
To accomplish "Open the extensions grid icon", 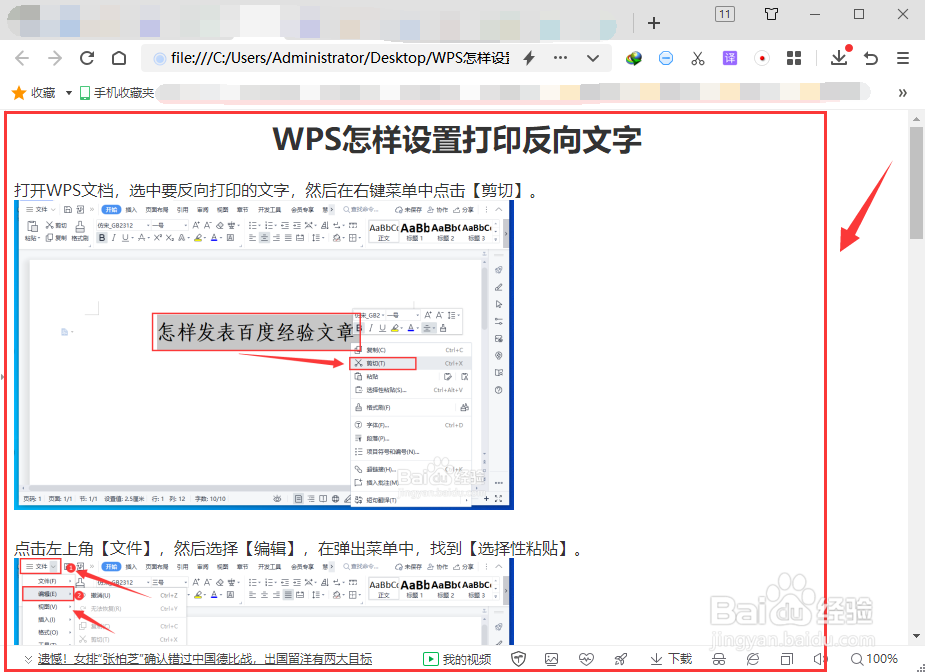I will click(x=794, y=58).
